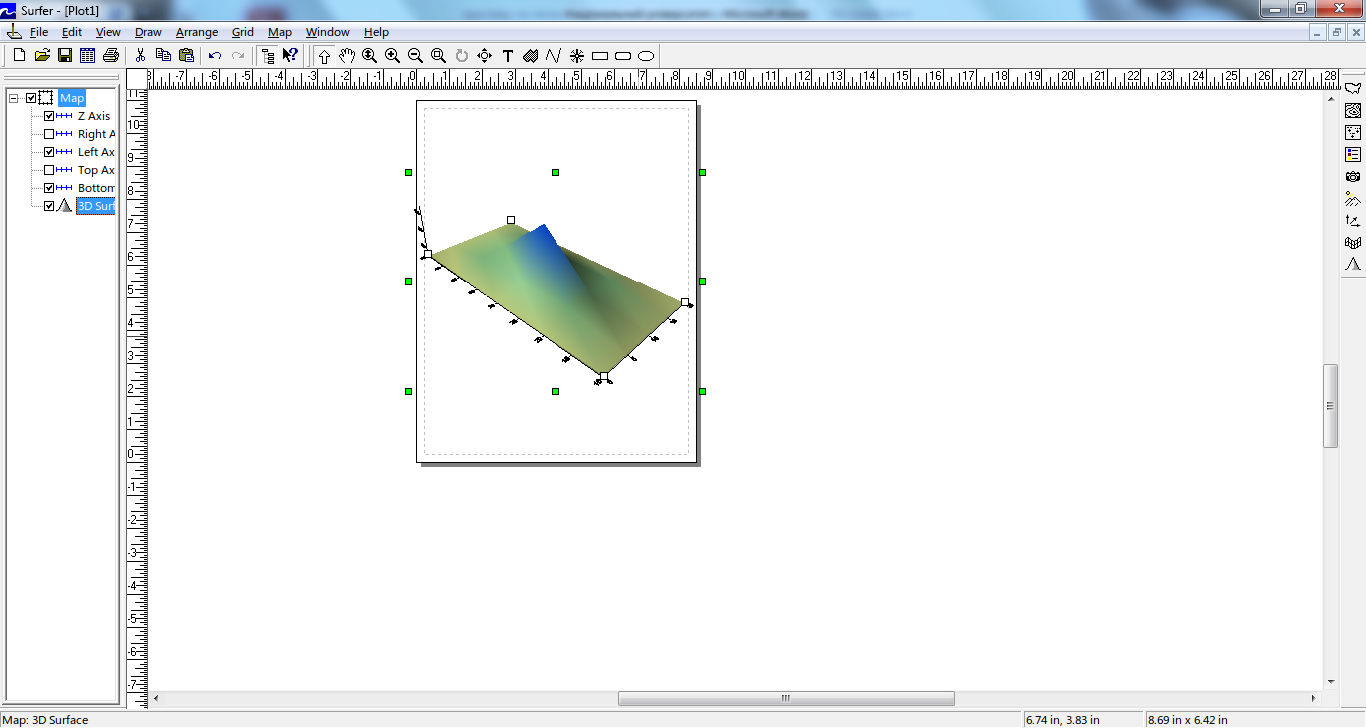Click the horizontal scrollbar thumb
The height and width of the screenshot is (728, 1366).
tap(786, 698)
